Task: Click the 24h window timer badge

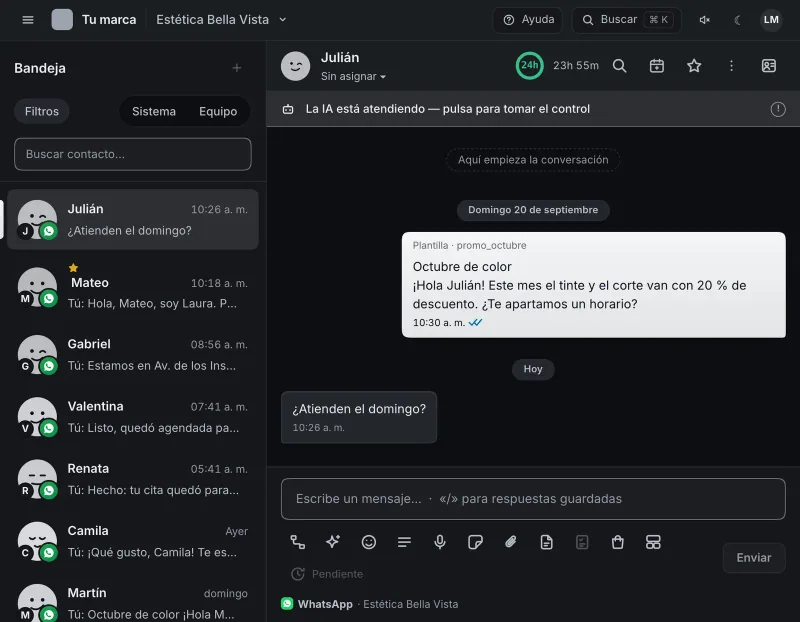Action: click(530, 66)
